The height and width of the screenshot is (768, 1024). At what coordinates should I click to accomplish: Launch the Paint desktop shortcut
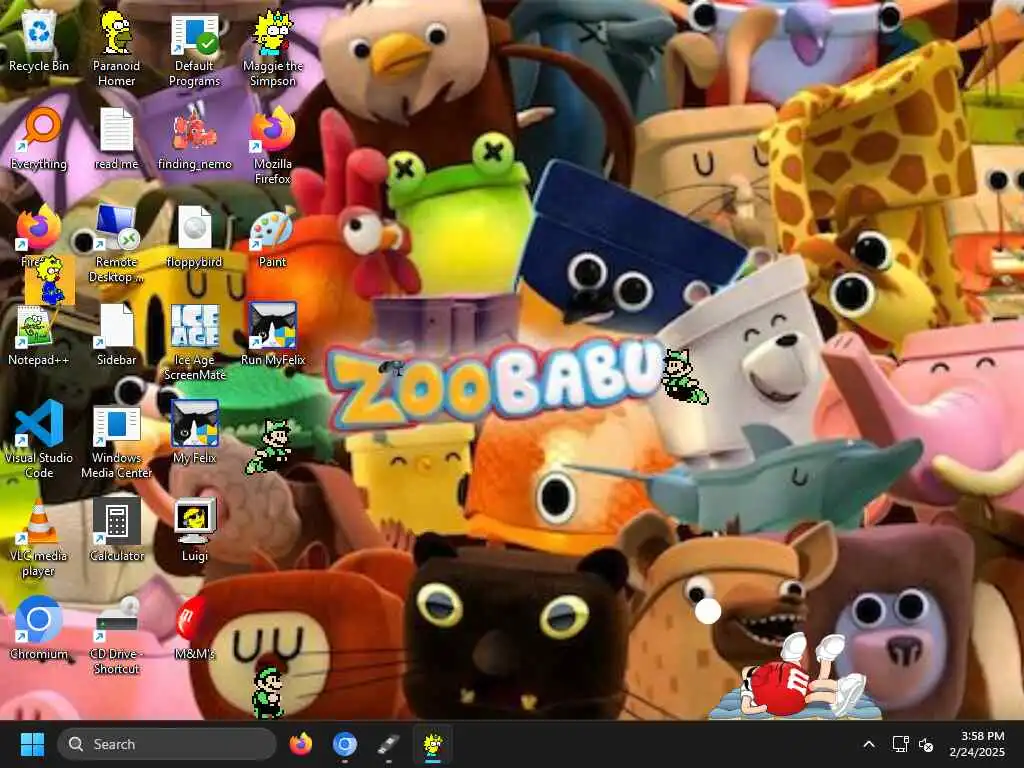click(272, 236)
